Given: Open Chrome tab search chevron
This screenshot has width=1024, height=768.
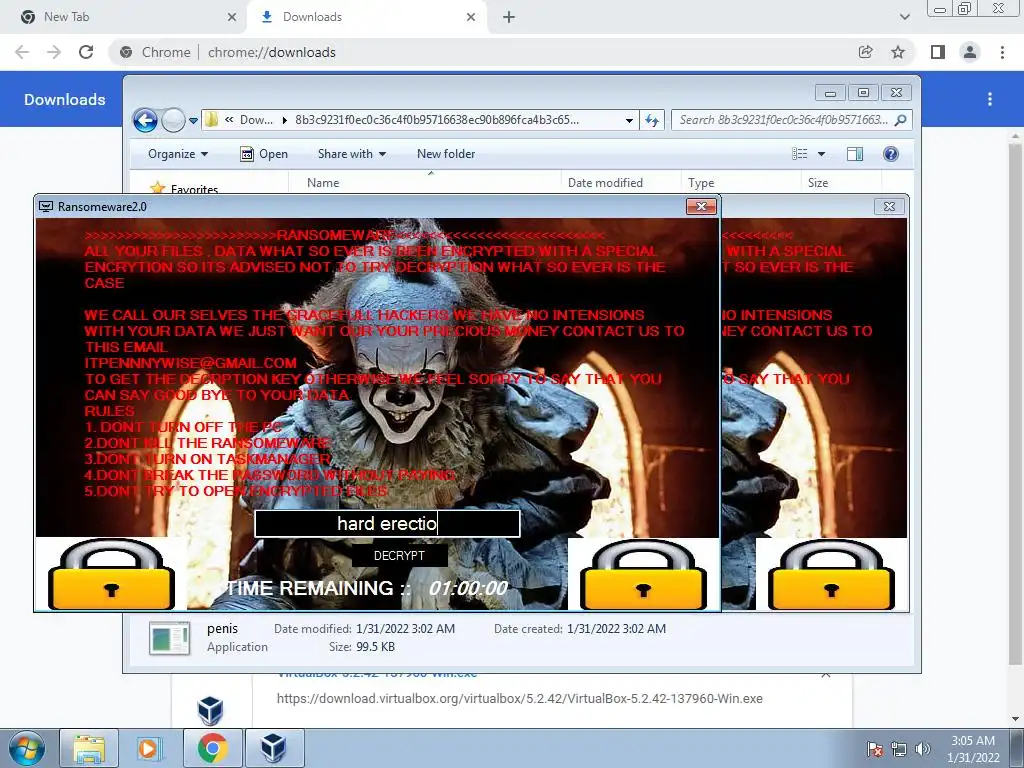Looking at the screenshot, I should point(904,17).
